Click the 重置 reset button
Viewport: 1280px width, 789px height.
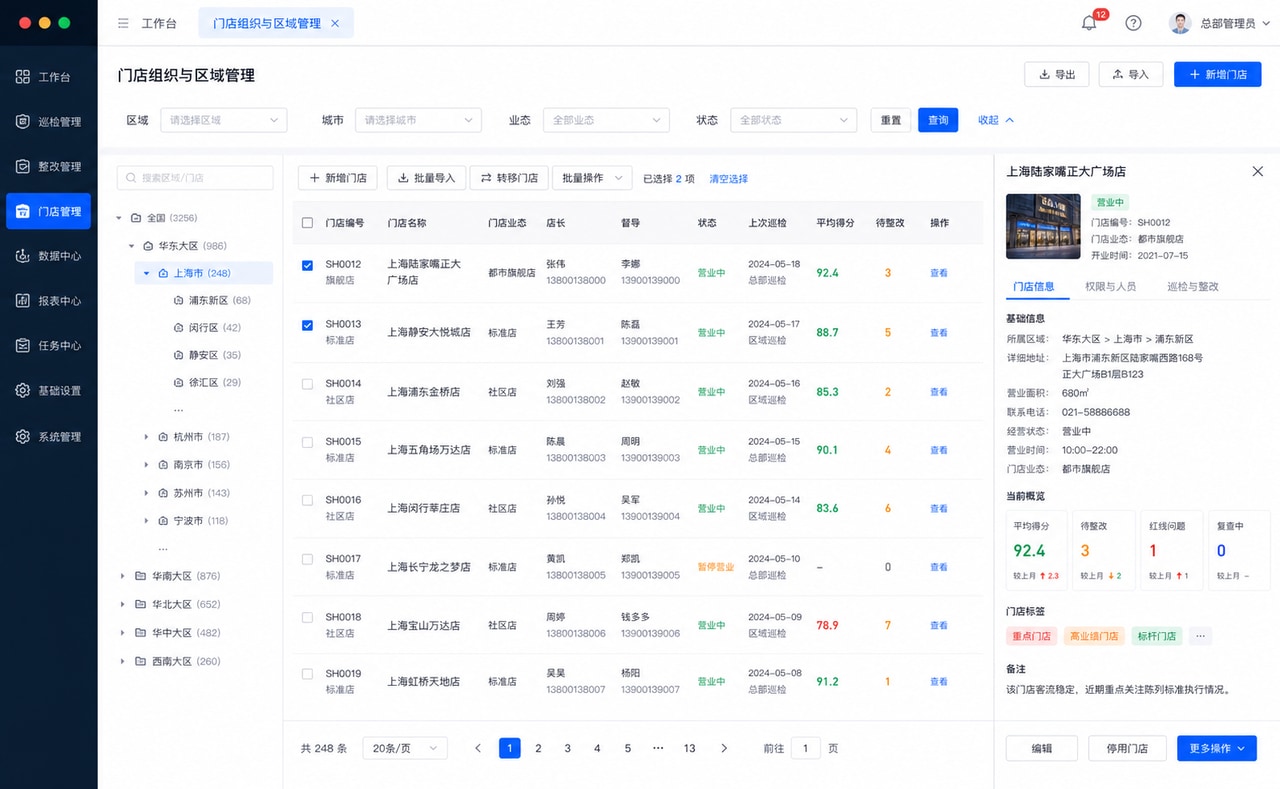pos(890,120)
